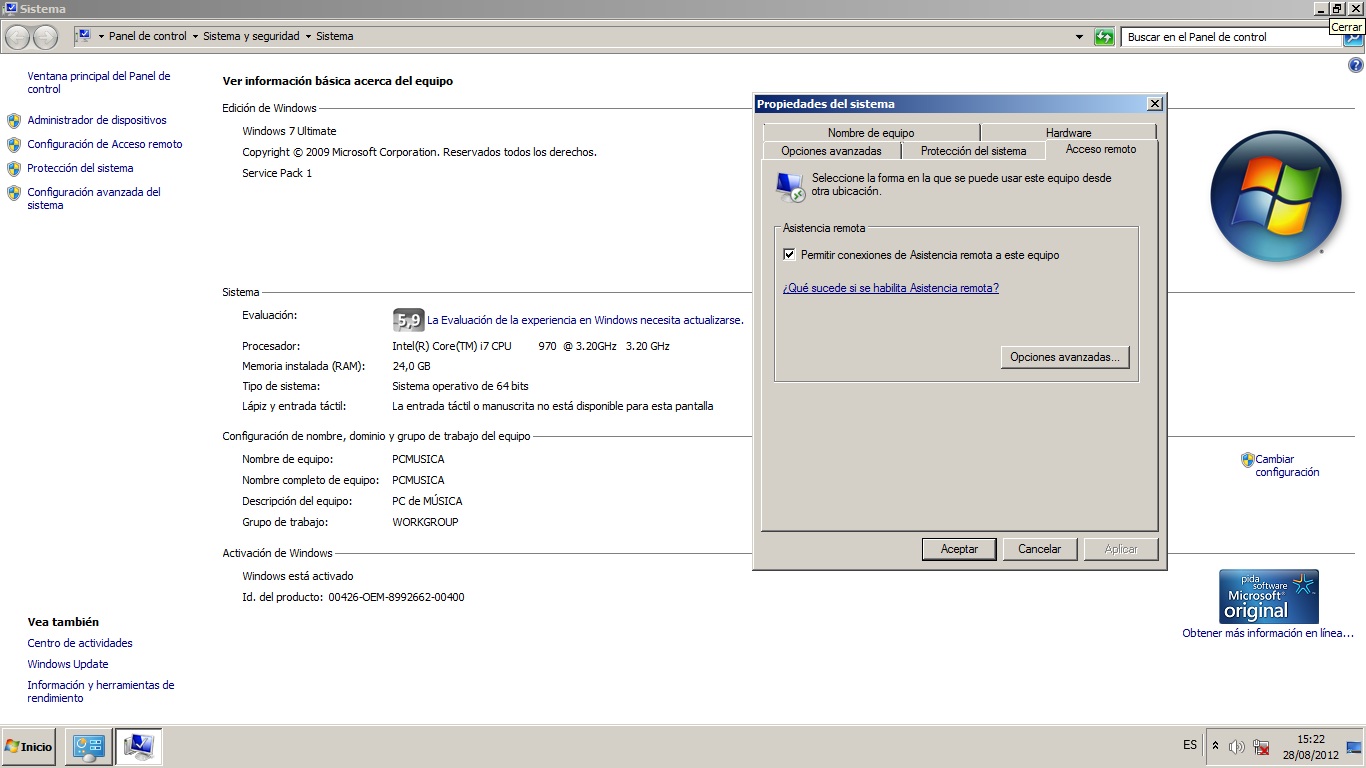Open Centro de actividades link

pyautogui.click(x=80, y=643)
